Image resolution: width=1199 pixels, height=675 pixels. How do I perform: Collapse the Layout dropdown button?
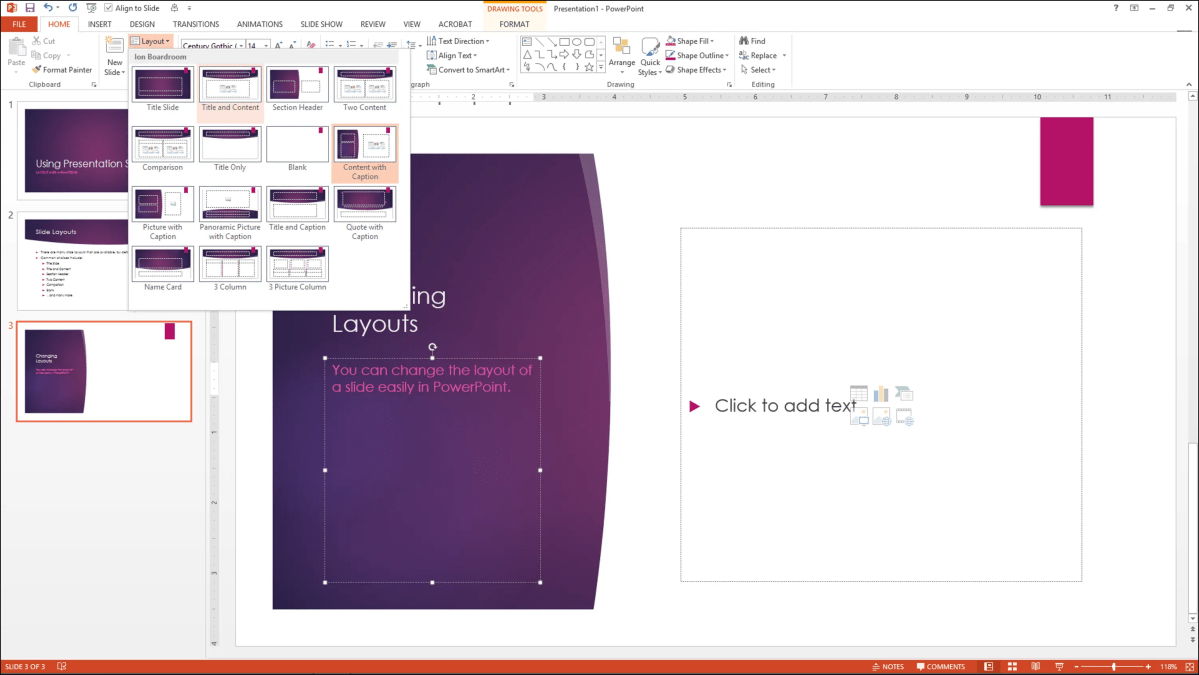(x=151, y=41)
